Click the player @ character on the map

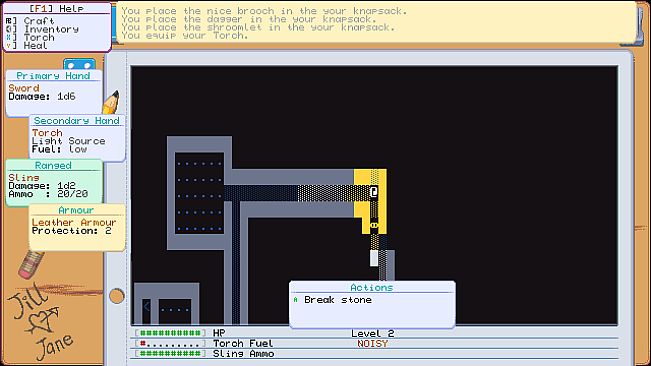pos(374,191)
